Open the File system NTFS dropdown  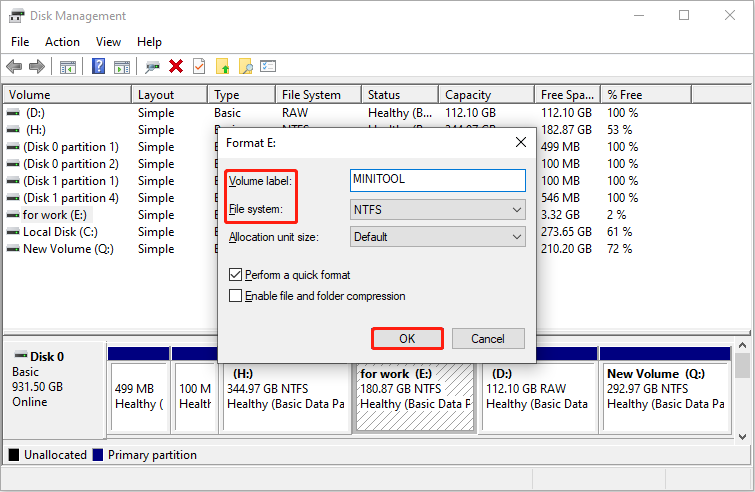point(438,210)
